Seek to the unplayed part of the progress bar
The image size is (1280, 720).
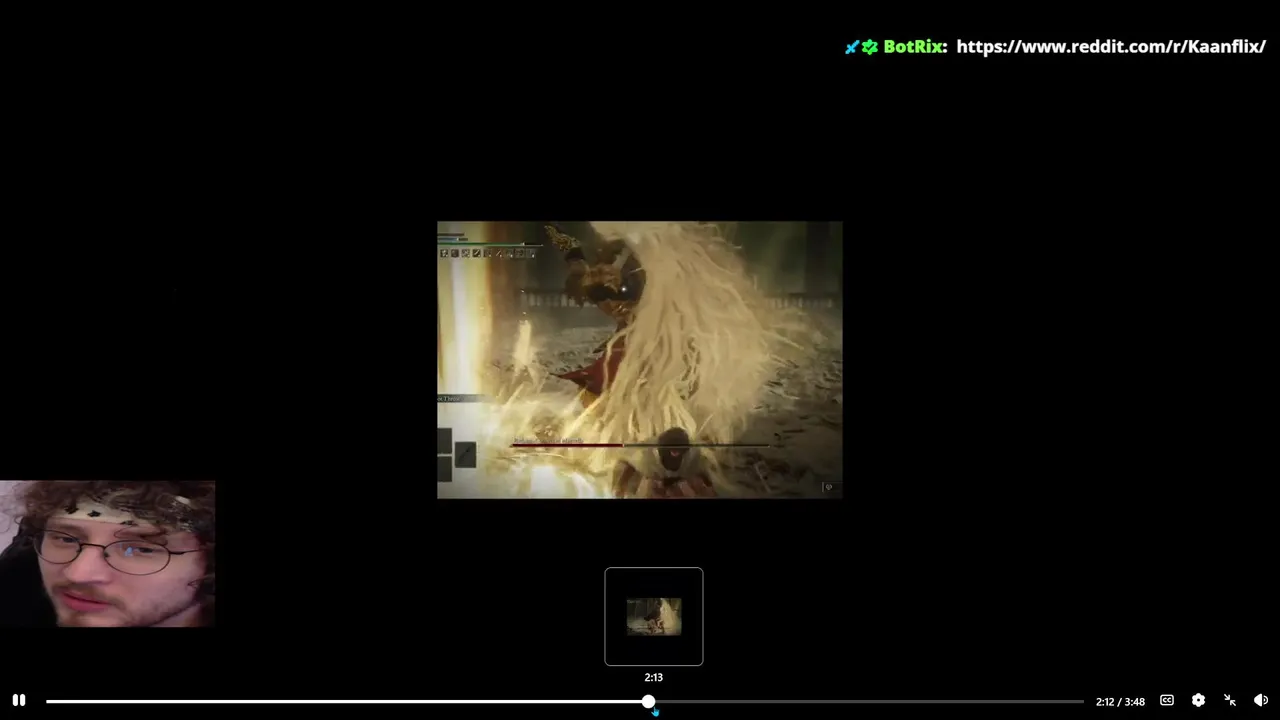[868, 702]
